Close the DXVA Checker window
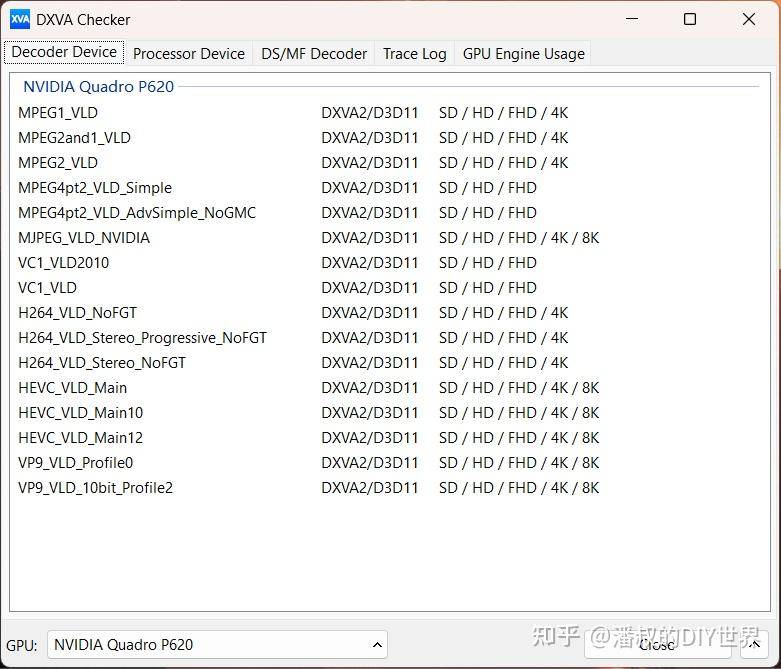781x669 pixels. point(749,19)
